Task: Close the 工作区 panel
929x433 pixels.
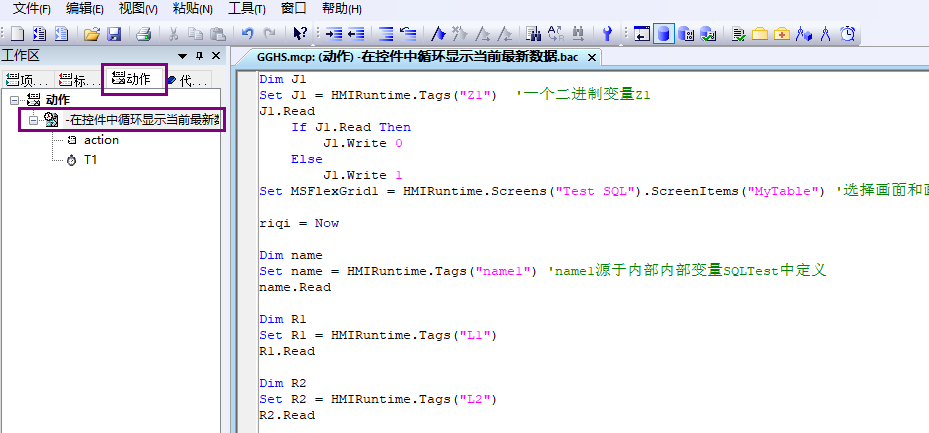Action: (x=216, y=56)
